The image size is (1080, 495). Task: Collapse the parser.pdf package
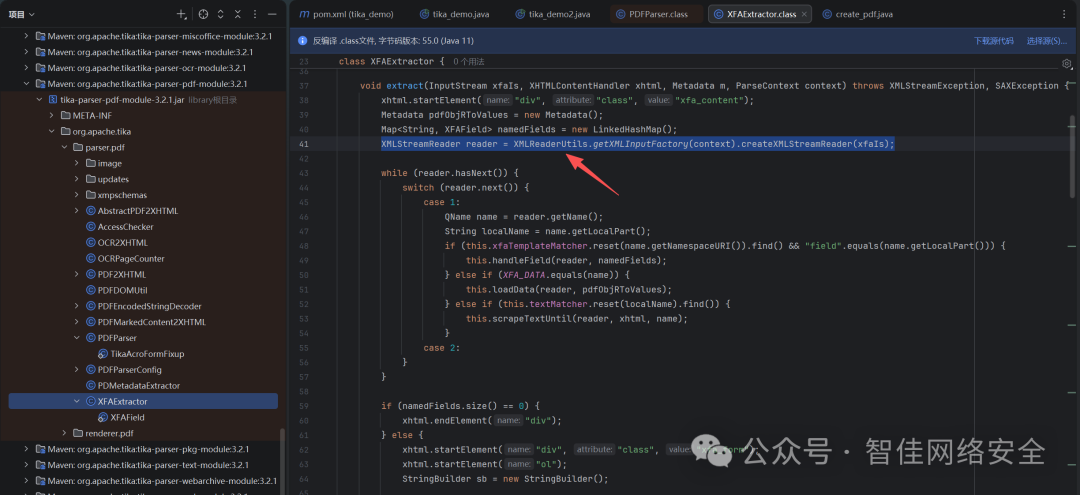(x=64, y=147)
